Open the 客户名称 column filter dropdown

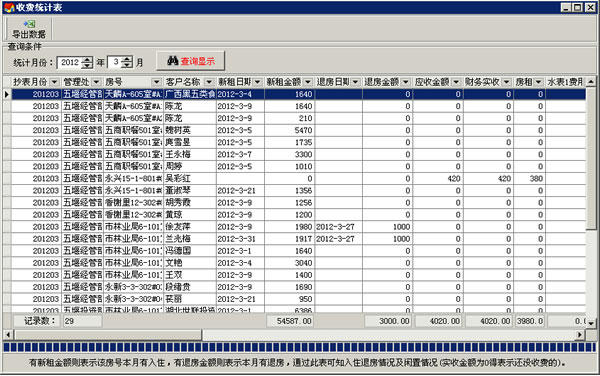(x=209, y=82)
